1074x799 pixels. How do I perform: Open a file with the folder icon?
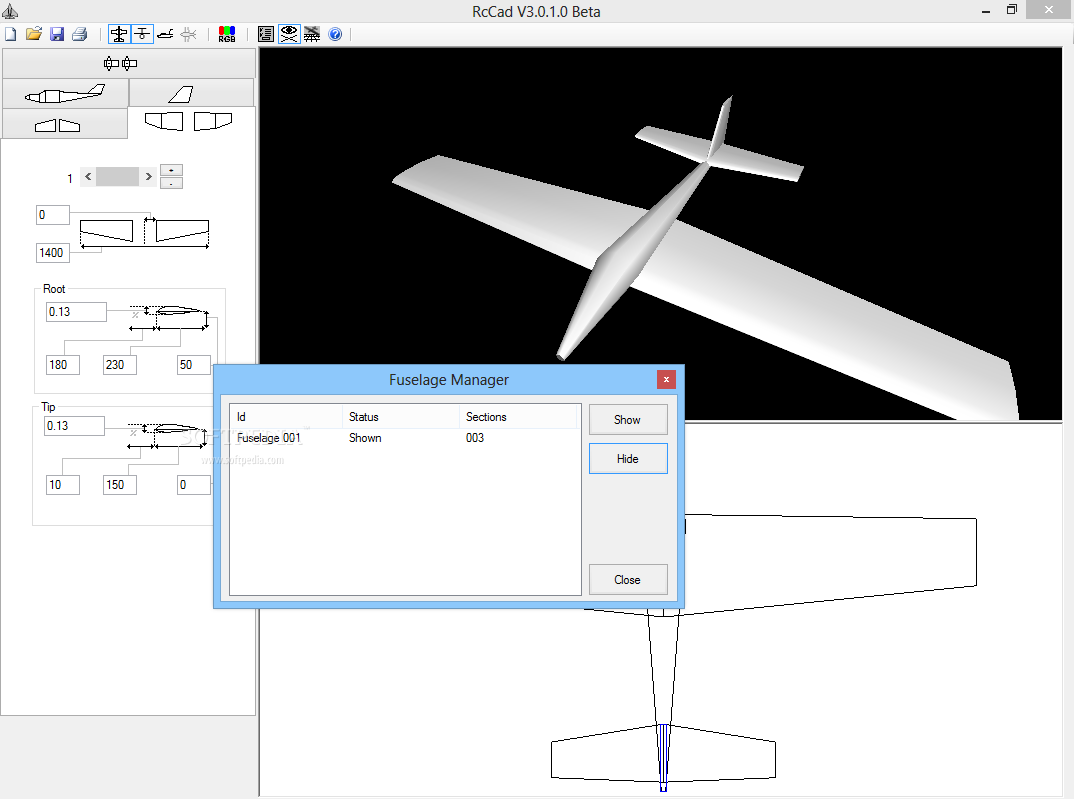point(34,34)
